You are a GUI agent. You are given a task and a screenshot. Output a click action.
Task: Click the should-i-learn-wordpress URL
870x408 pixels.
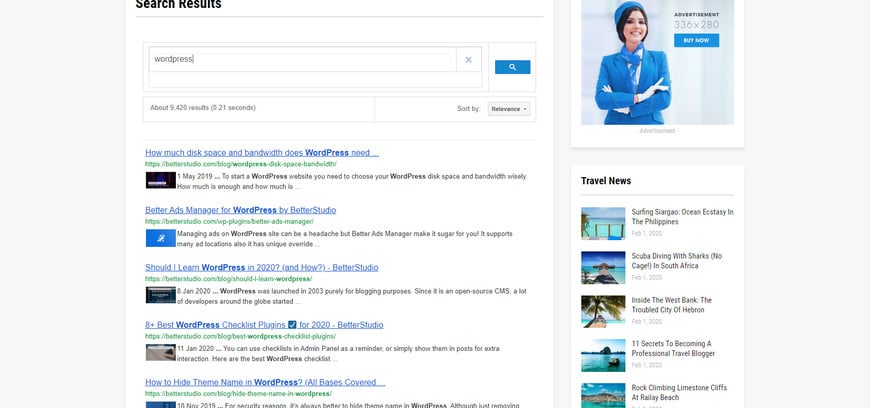point(229,279)
